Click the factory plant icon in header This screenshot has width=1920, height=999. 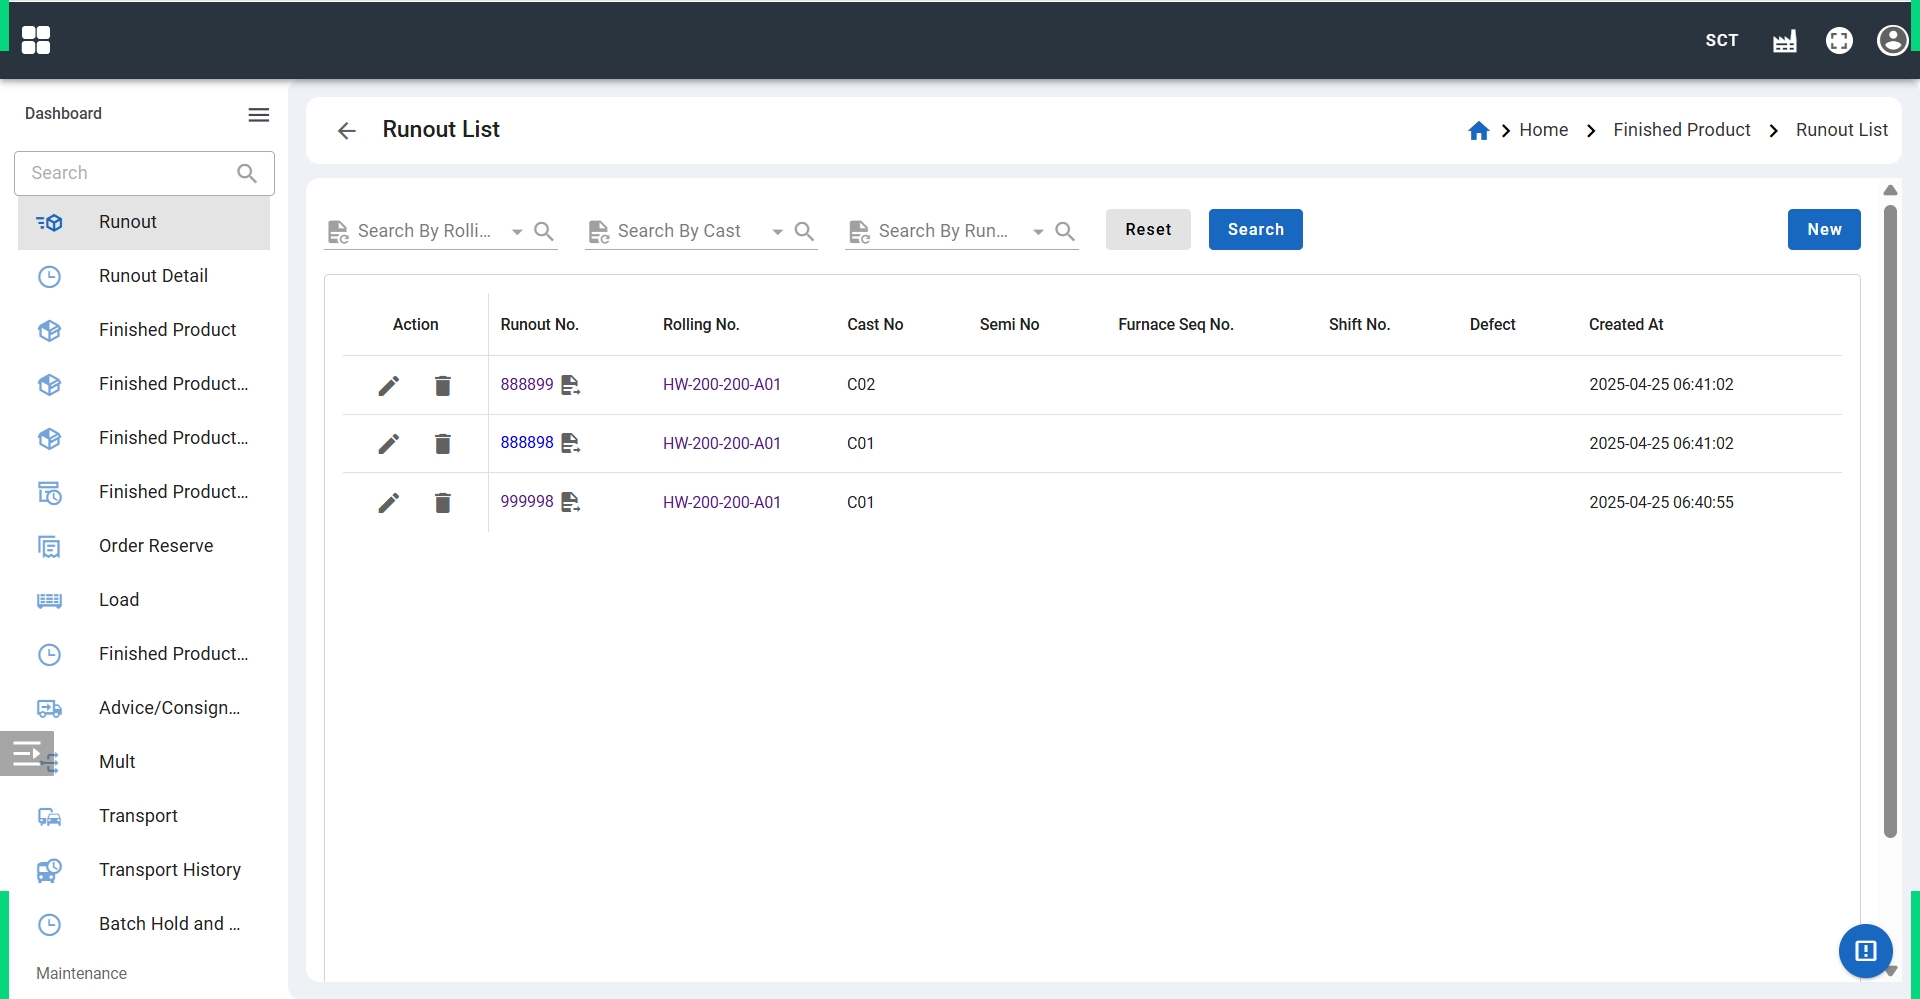pos(1785,41)
